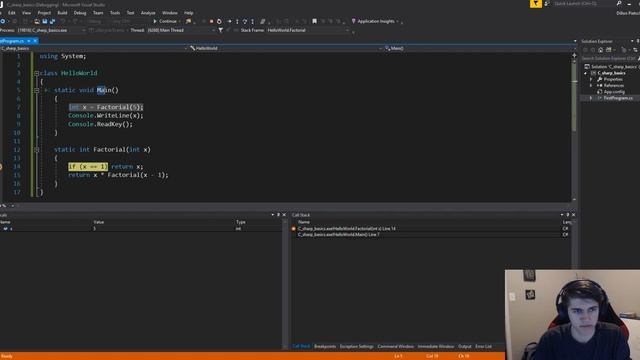Viewport: 640px width, 360px height.
Task: Click the current frame marker in Call Stack
Action: (293, 229)
